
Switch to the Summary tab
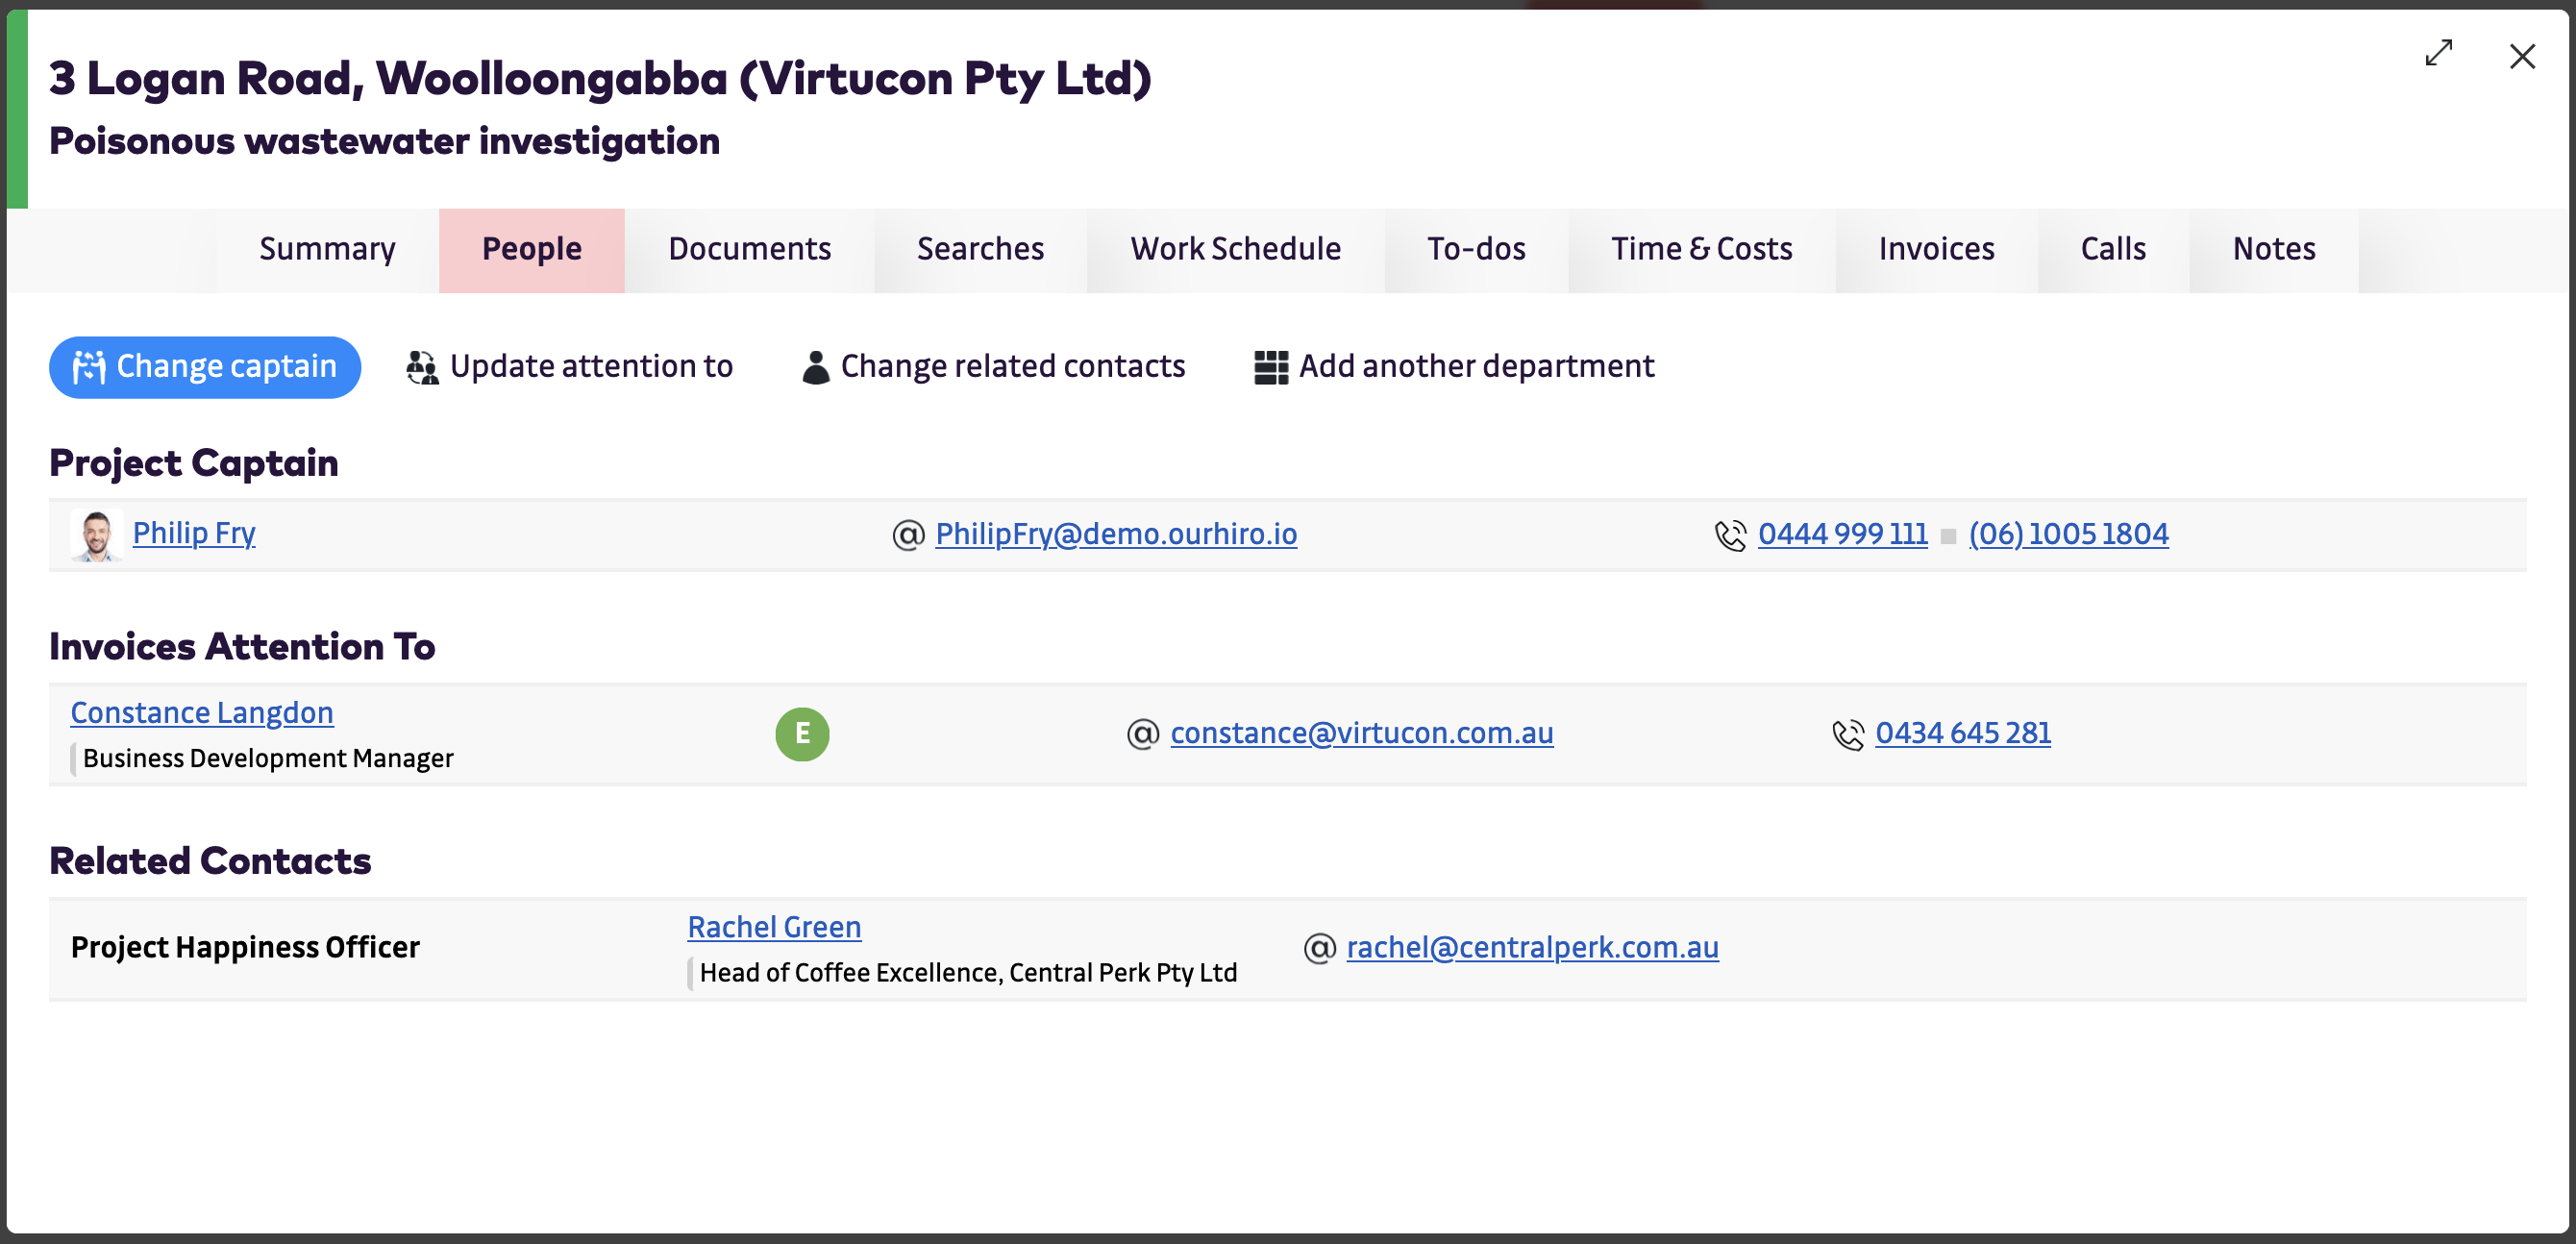pyautogui.click(x=327, y=249)
